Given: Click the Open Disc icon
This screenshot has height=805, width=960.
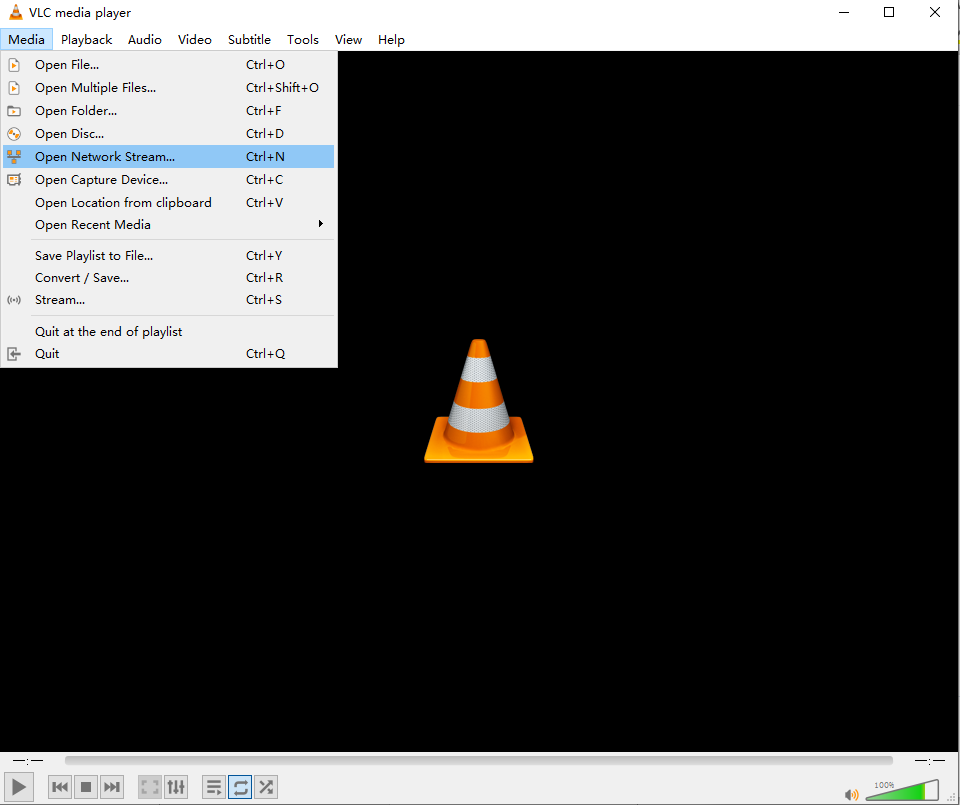Looking at the screenshot, I should coord(14,134).
